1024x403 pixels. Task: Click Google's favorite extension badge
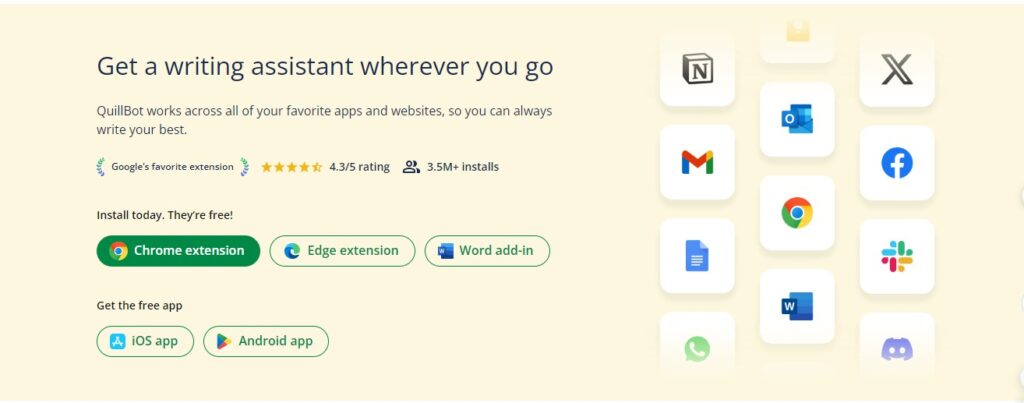172,167
